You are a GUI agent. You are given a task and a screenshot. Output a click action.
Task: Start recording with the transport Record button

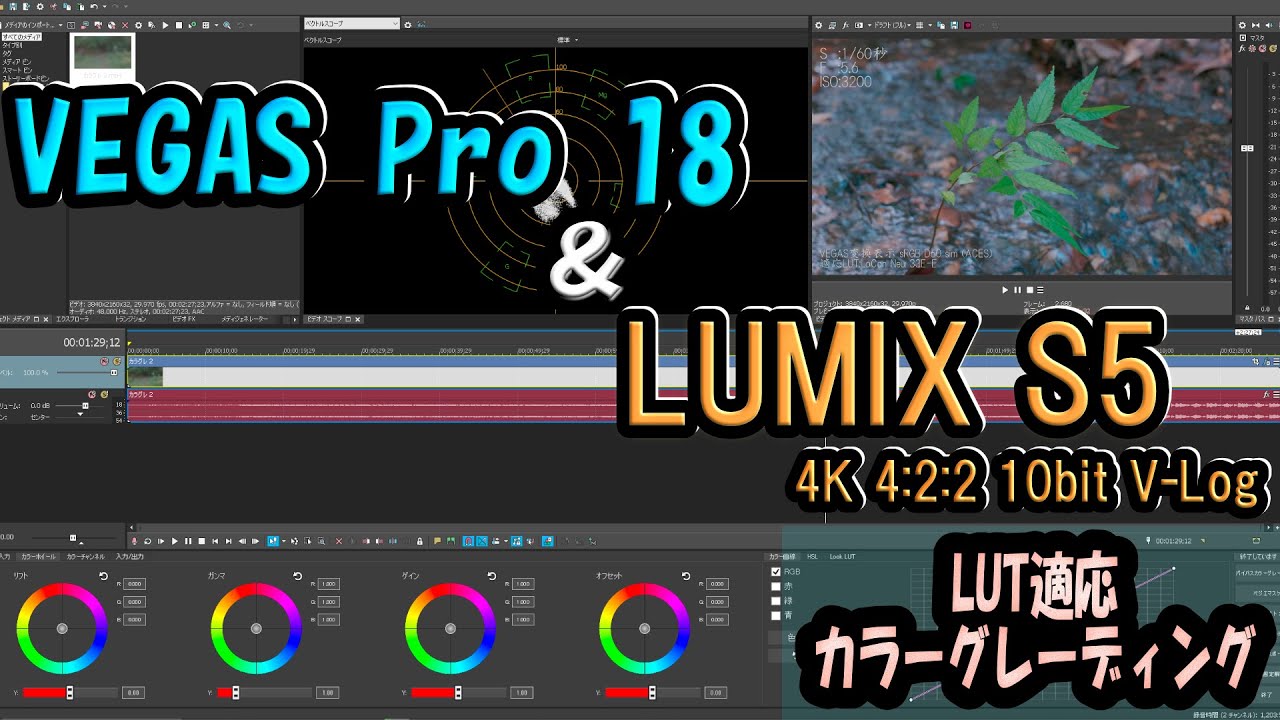[134, 541]
